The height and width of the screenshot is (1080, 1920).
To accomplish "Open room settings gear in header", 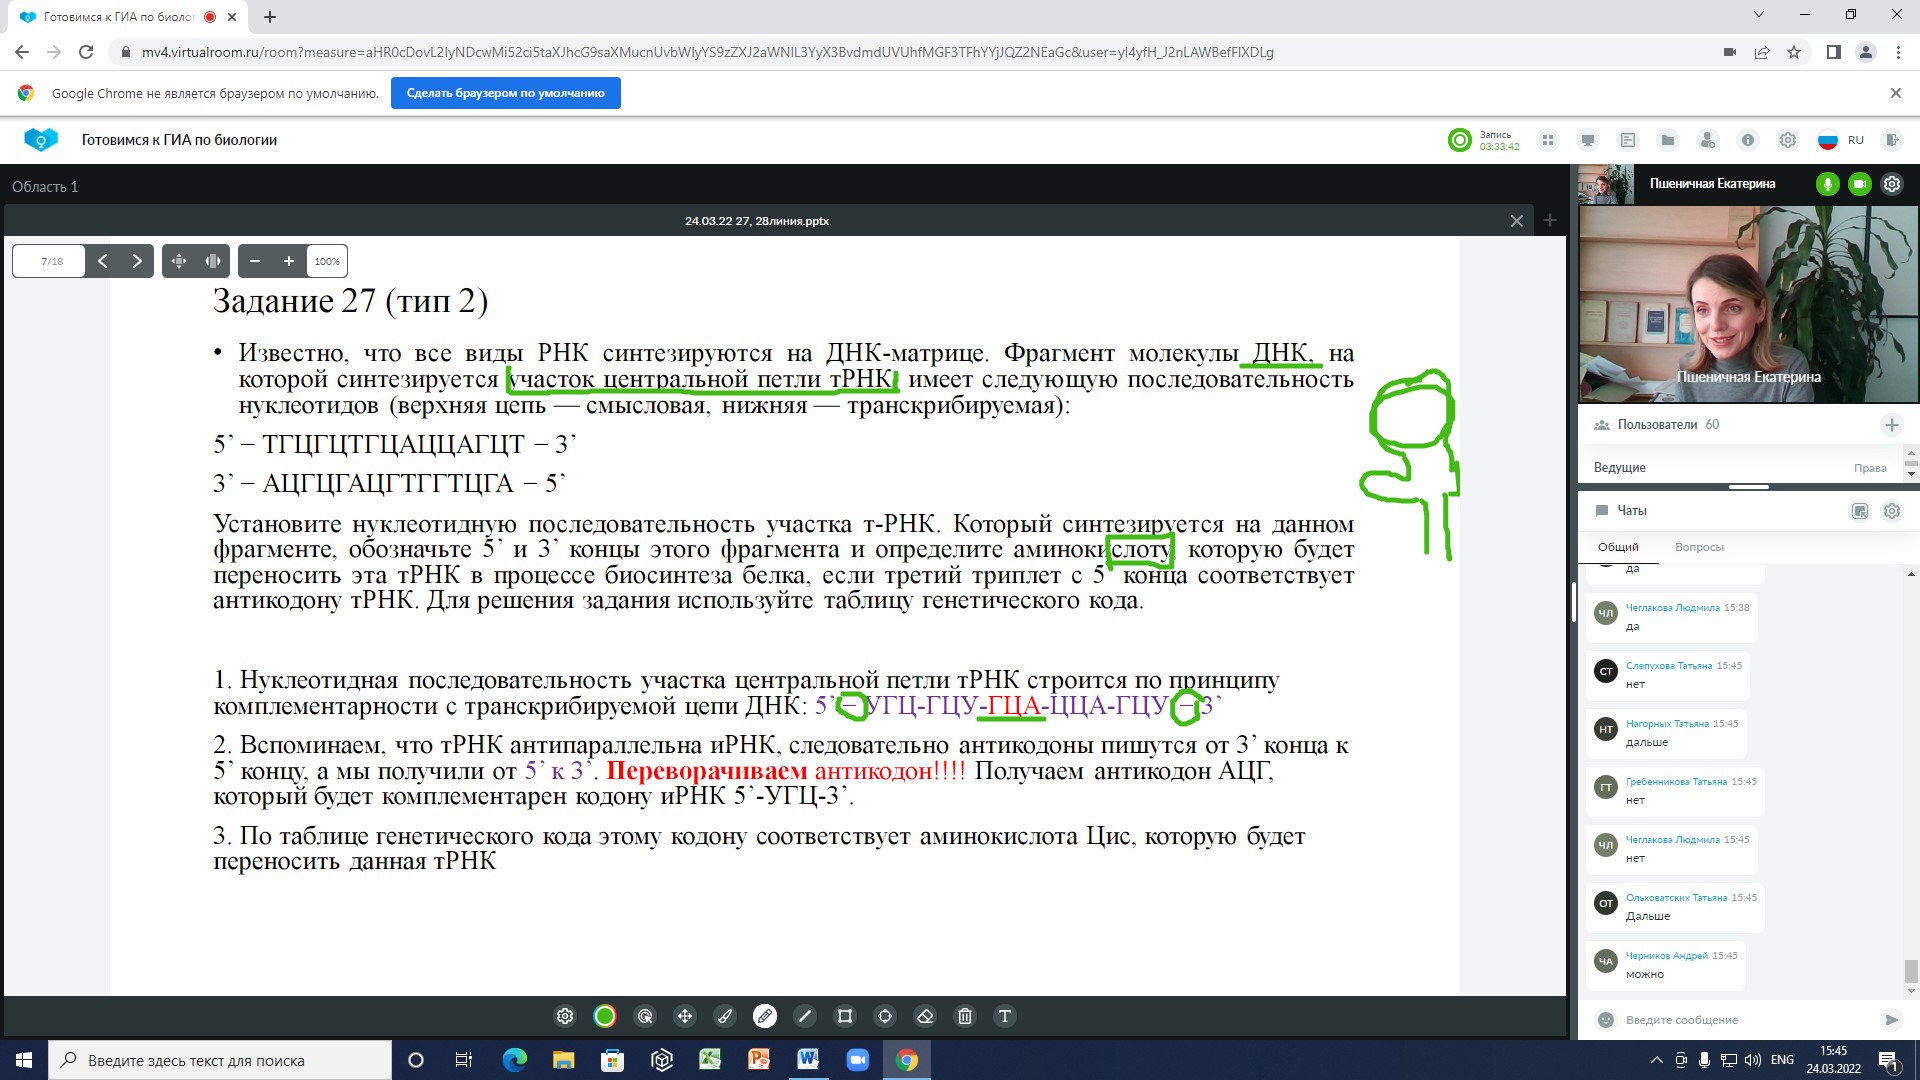I will pyautogui.click(x=1788, y=140).
